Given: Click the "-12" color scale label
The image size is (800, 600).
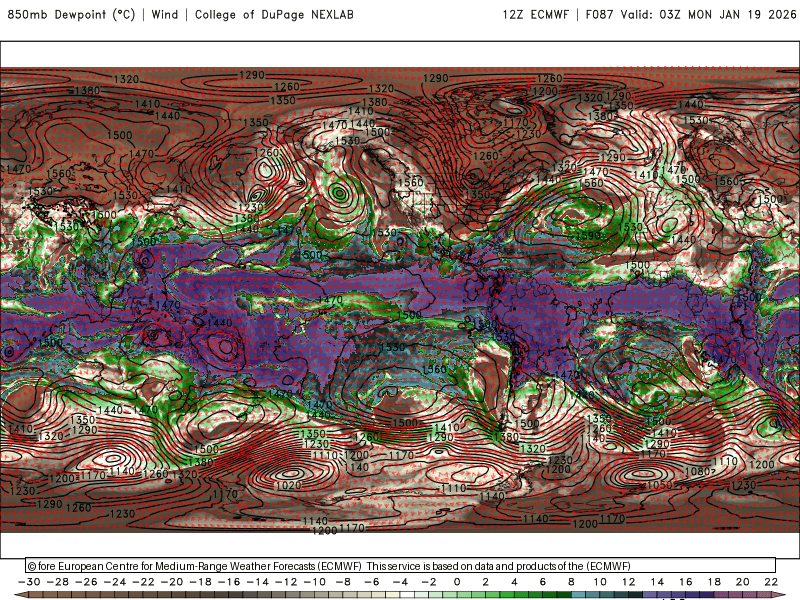Looking at the screenshot, I should tap(286, 582).
